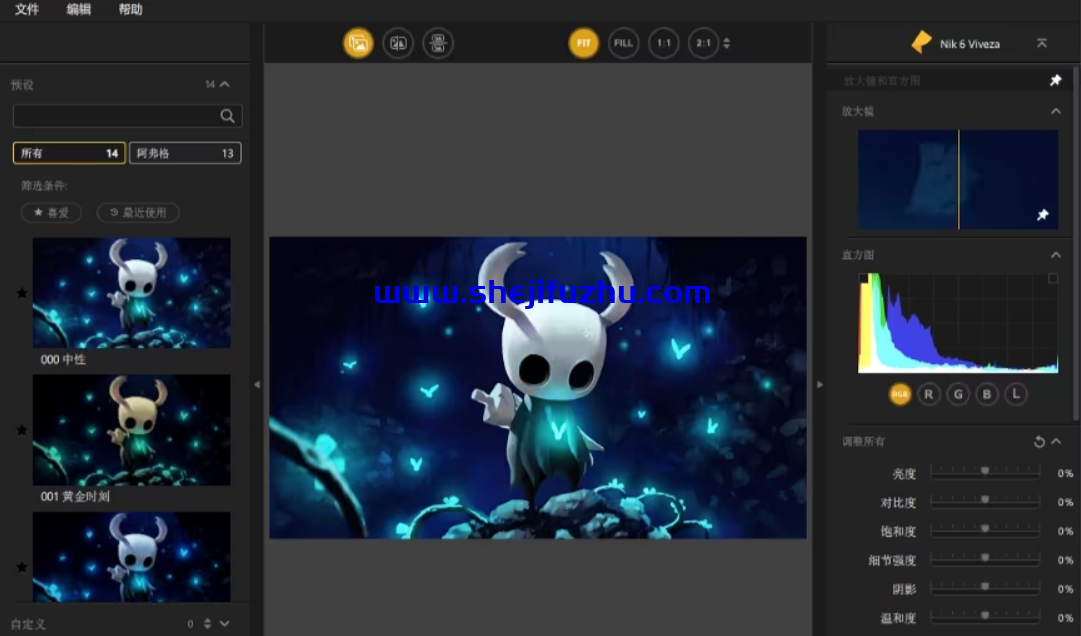Show the R histogram channel

click(929, 394)
